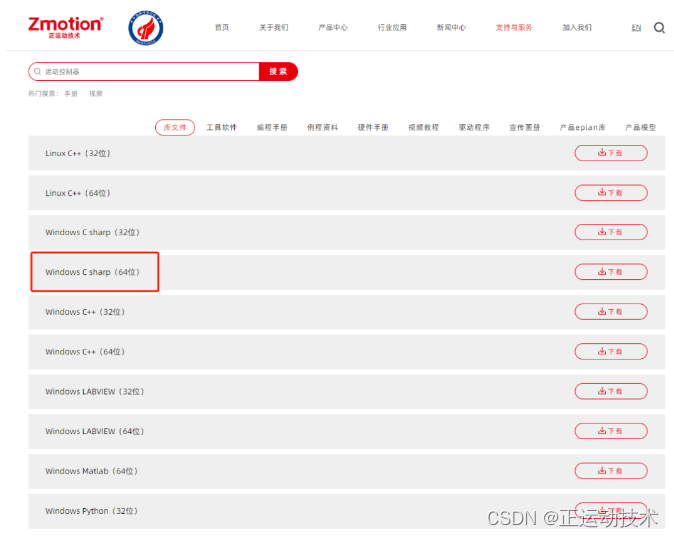
Task: Download Windows C++ (64位) library
Action: point(611,352)
